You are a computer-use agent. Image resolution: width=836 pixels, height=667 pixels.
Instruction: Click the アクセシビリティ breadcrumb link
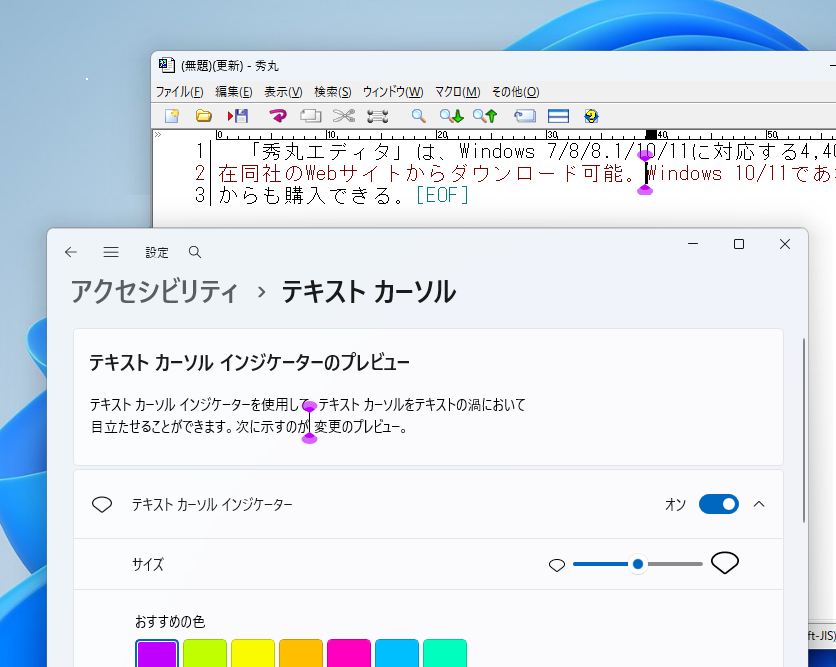click(x=155, y=292)
